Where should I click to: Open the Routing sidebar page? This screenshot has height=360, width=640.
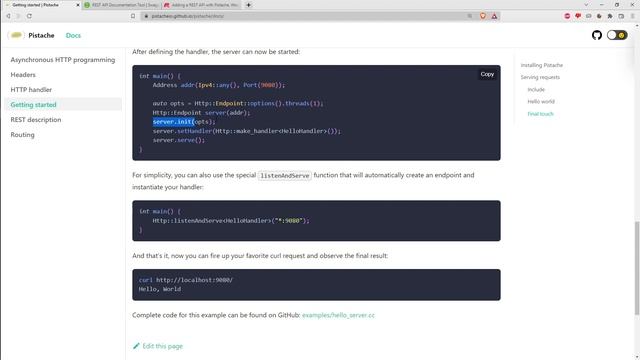pyautogui.click(x=22, y=135)
